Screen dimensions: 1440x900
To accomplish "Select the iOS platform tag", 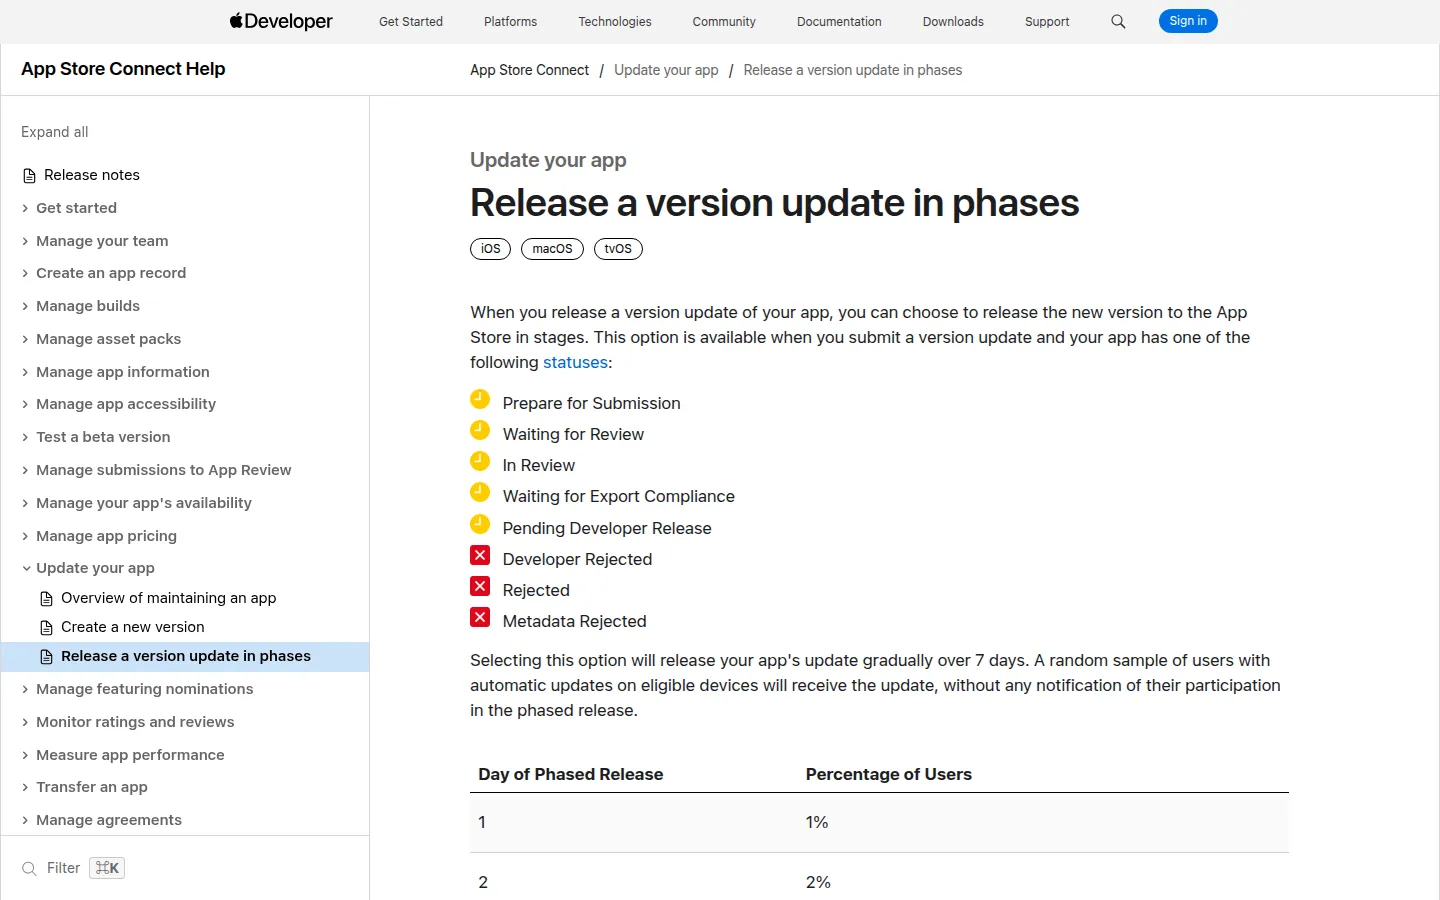I will [x=490, y=249].
